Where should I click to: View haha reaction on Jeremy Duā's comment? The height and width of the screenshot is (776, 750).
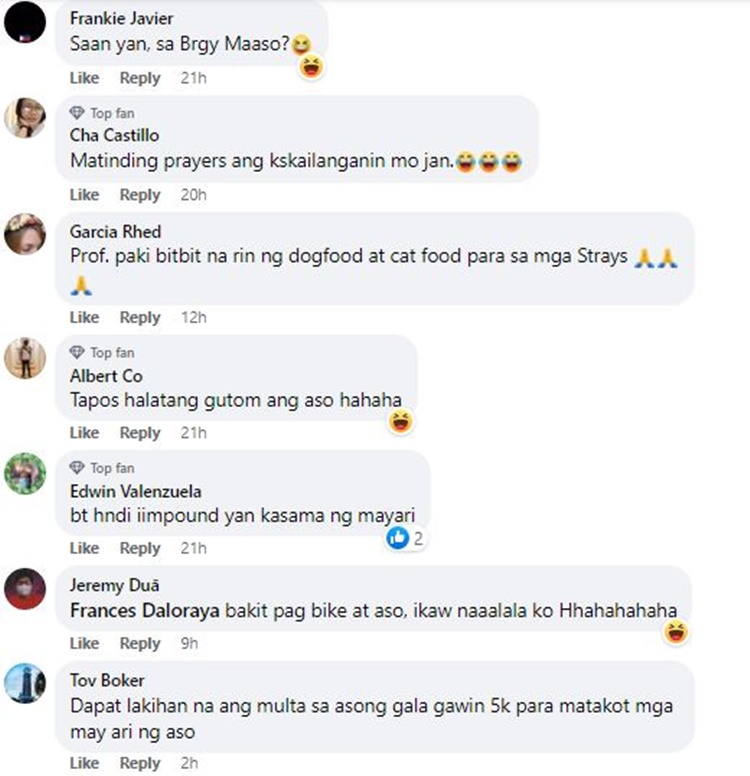click(676, 632)
